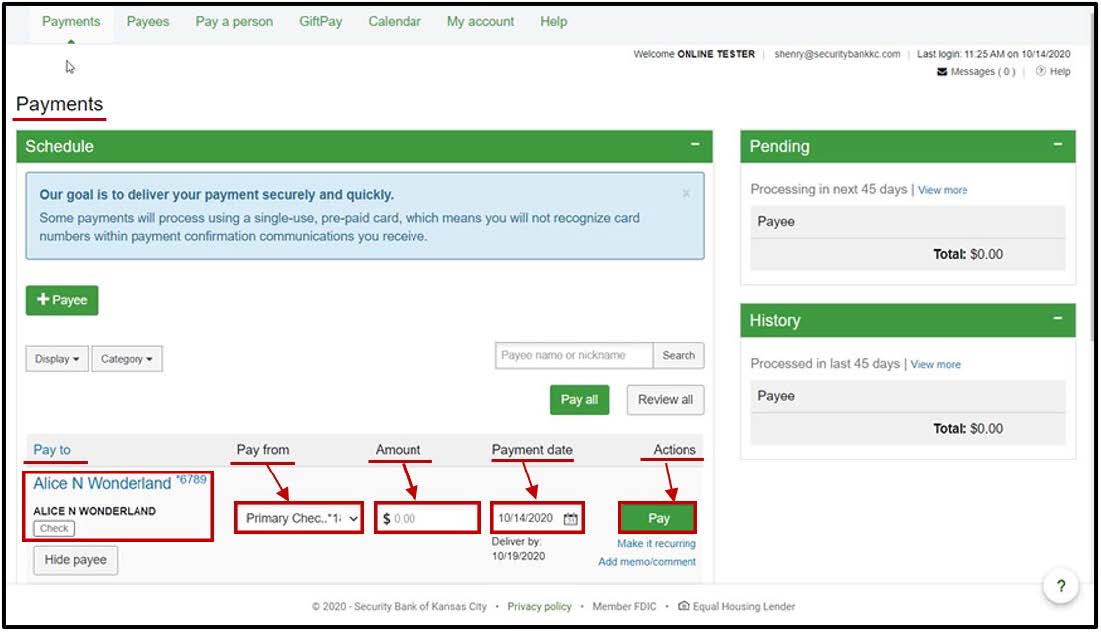Open the Messages envelope icon
Screen dimensions: 1101x632
tap(942, 72)
